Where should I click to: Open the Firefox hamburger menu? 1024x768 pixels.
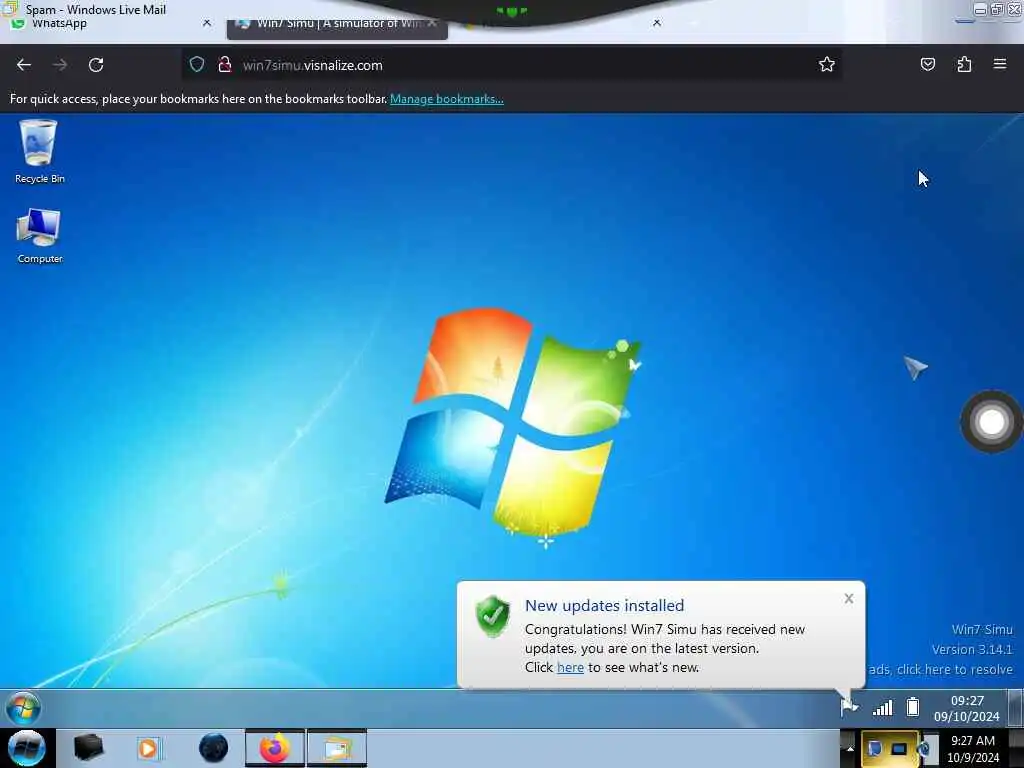tap(1000, 64)
